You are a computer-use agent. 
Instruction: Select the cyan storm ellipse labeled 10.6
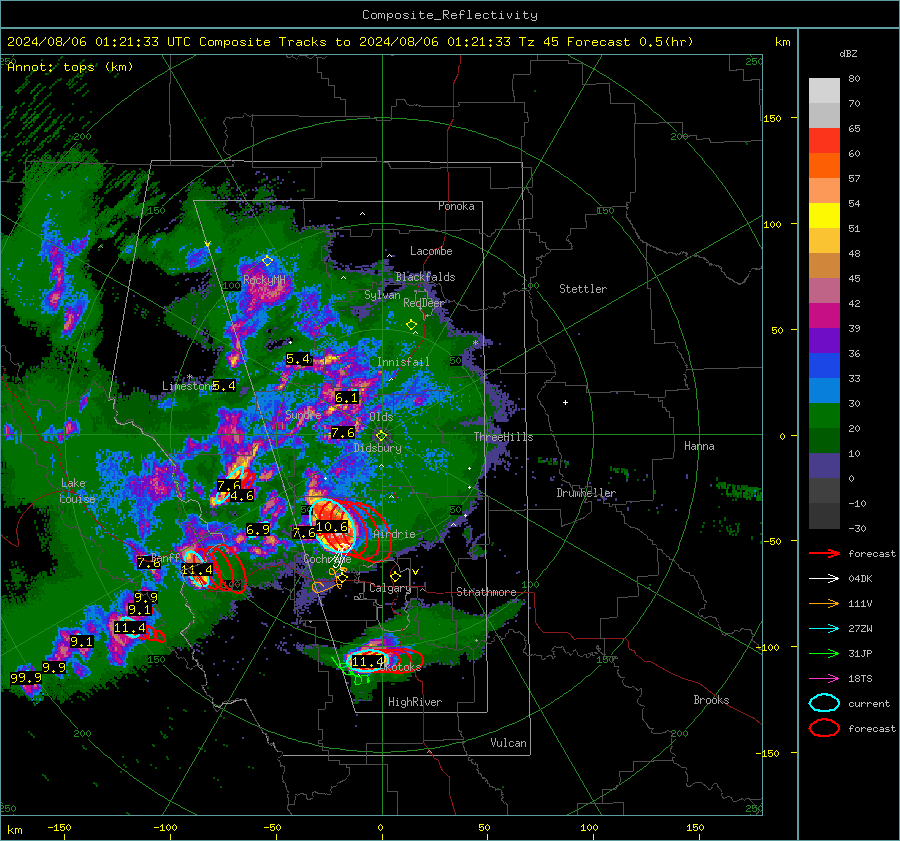[333, 526]
